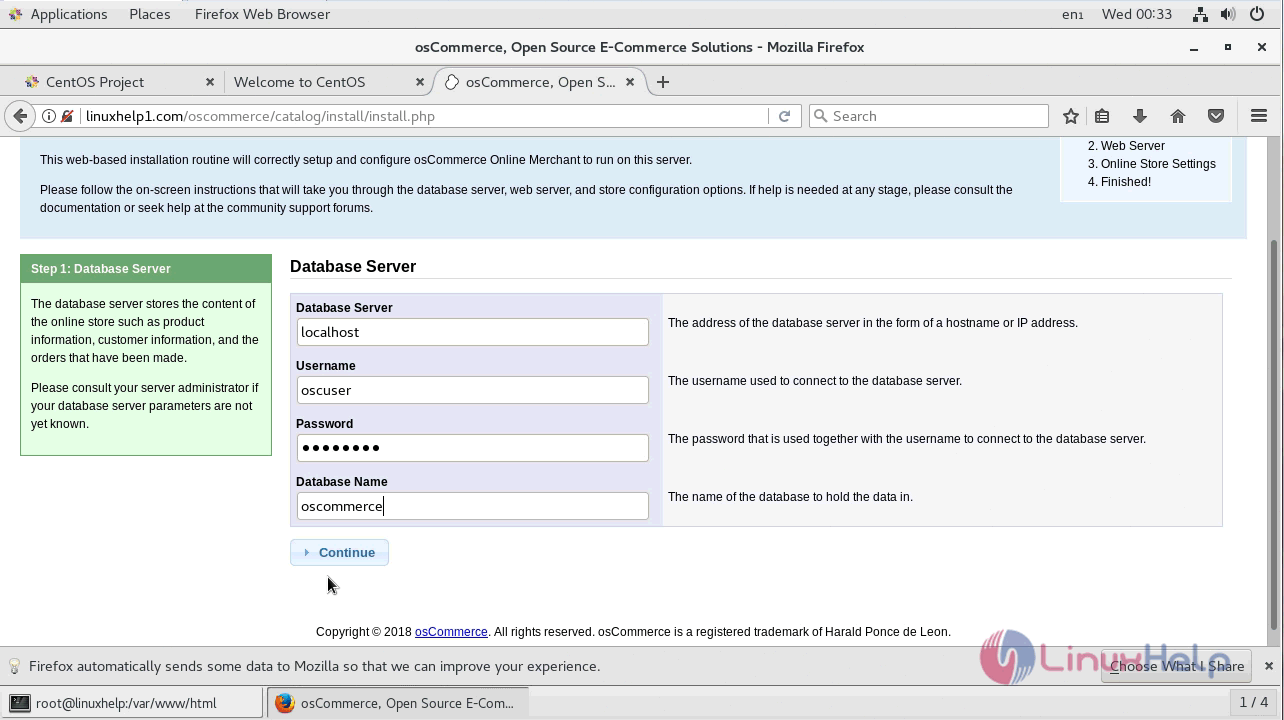Focus the Database Server field
Viewport: 1284px width, 720px height.
(472, 332)
